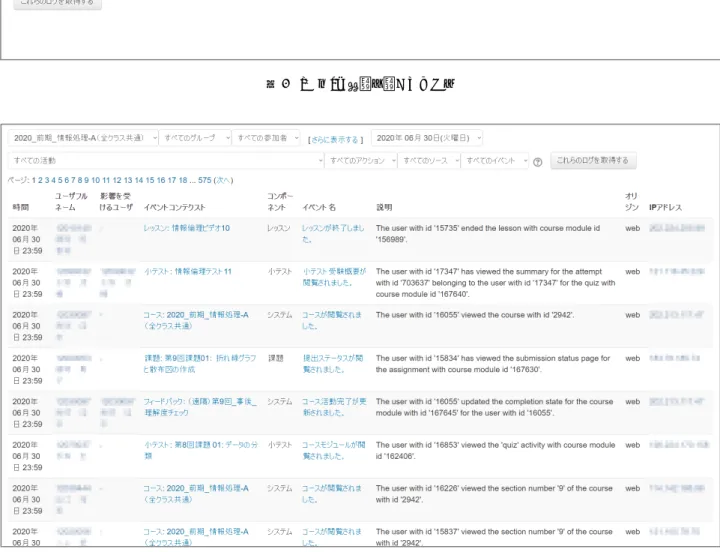Go to page 8 of logs
The image size is (720, 552).
pyautogui.click(x=80, y=180)
